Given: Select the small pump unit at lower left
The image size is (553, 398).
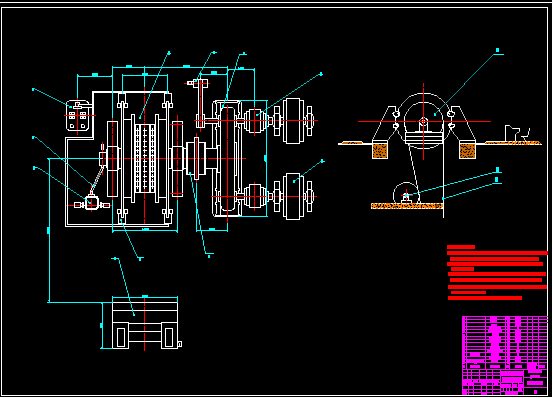Looking at the screenshot, I should 91,204.
